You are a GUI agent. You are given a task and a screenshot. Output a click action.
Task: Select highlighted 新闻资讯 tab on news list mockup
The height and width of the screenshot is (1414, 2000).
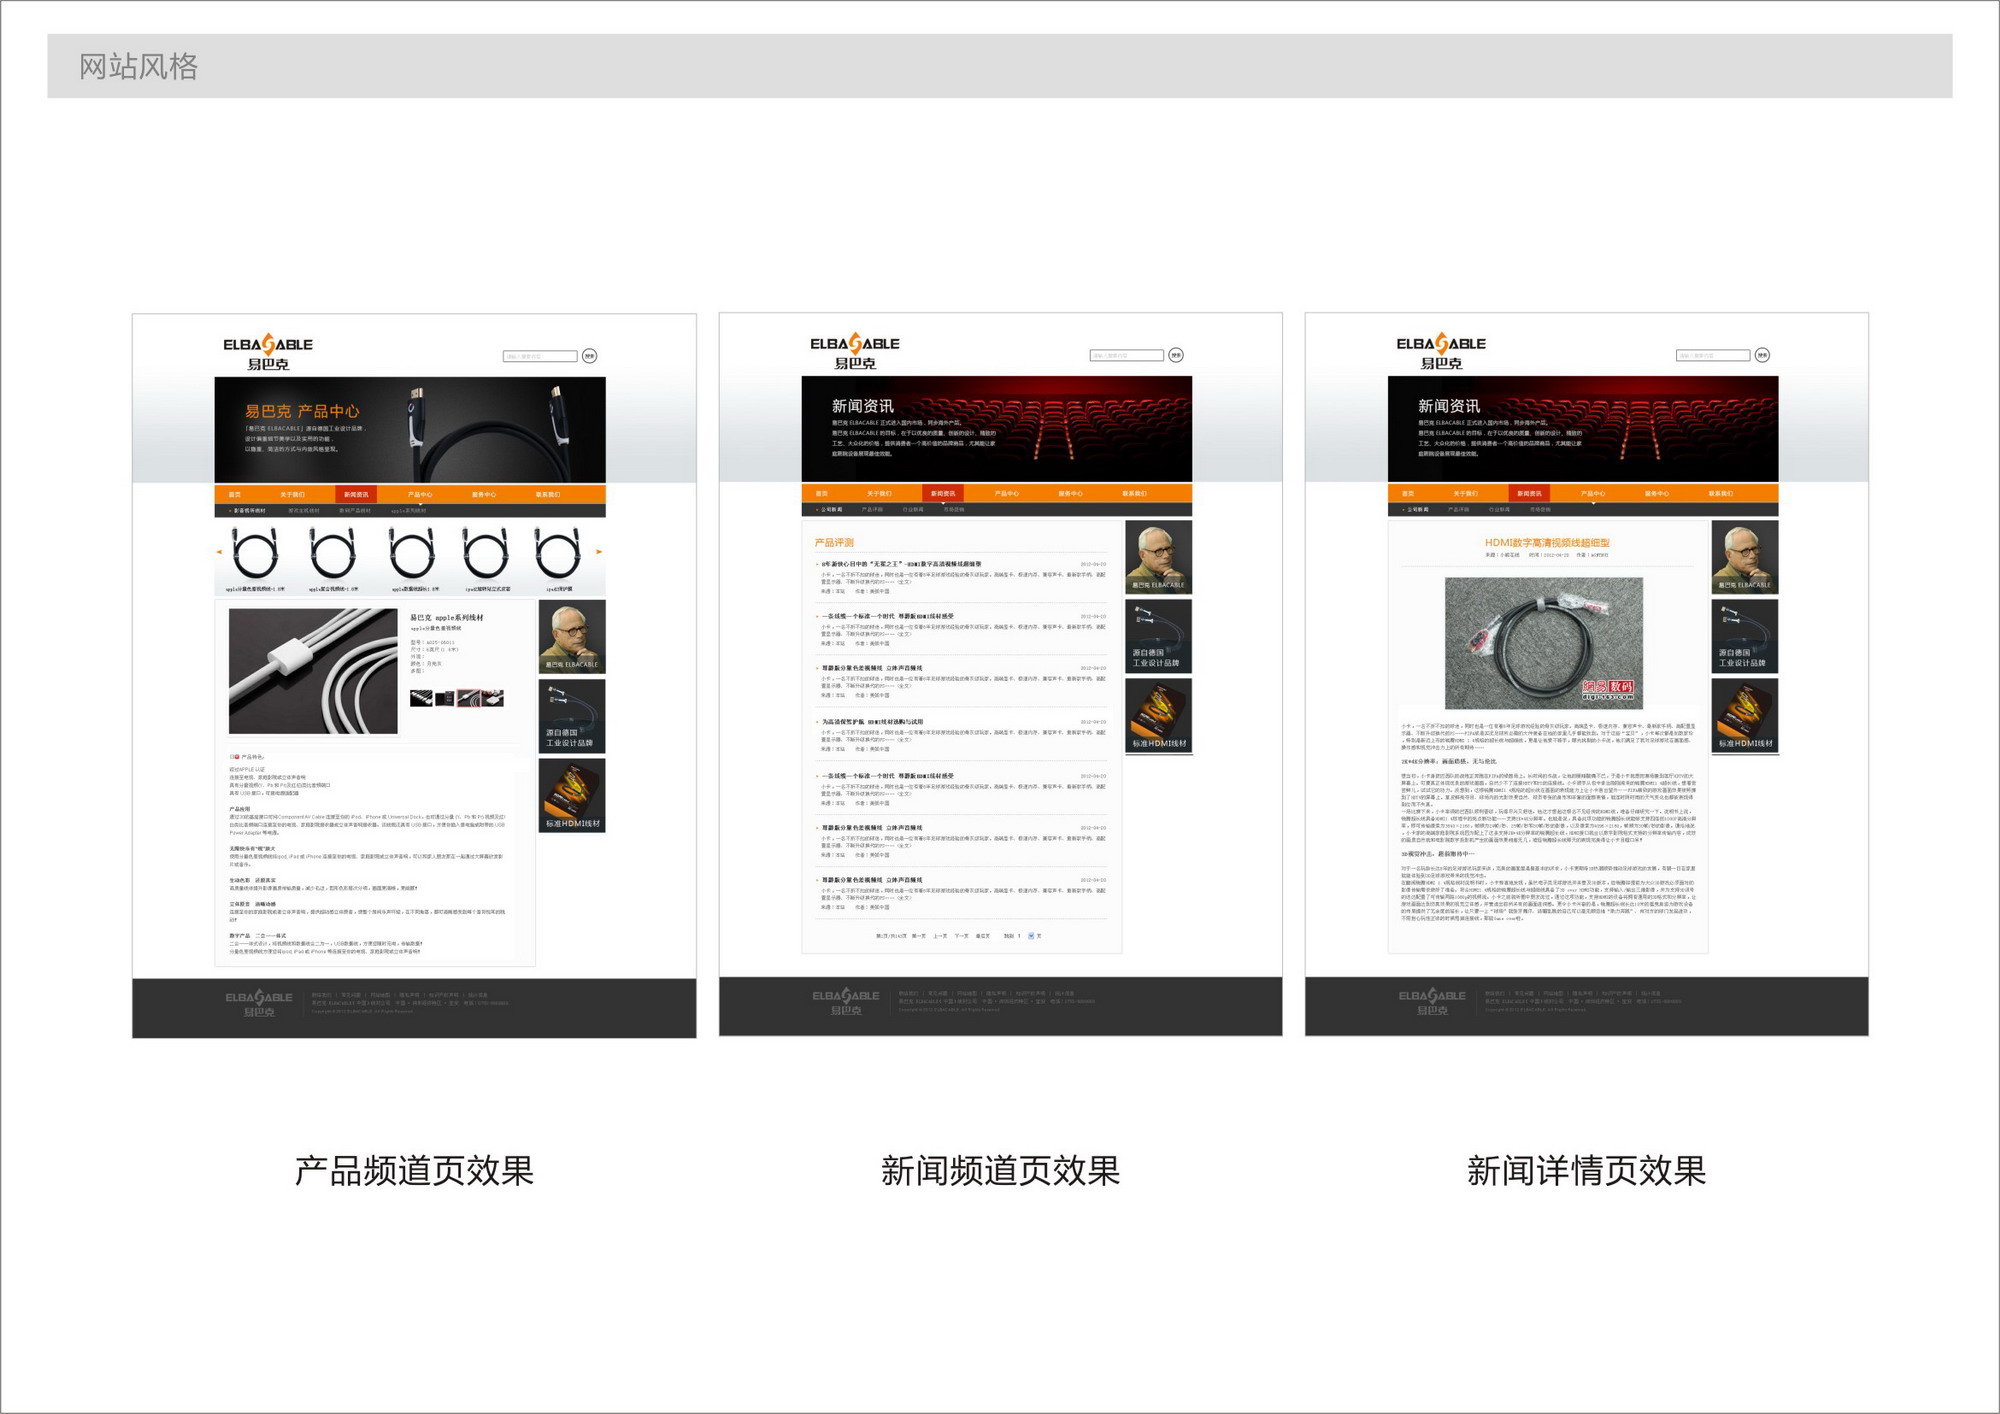tap(943, 494)
